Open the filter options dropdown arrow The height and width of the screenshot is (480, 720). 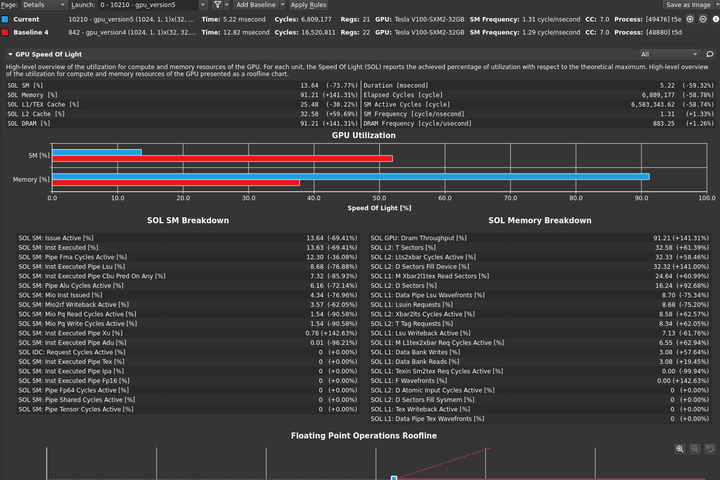[x=226, y=5]
